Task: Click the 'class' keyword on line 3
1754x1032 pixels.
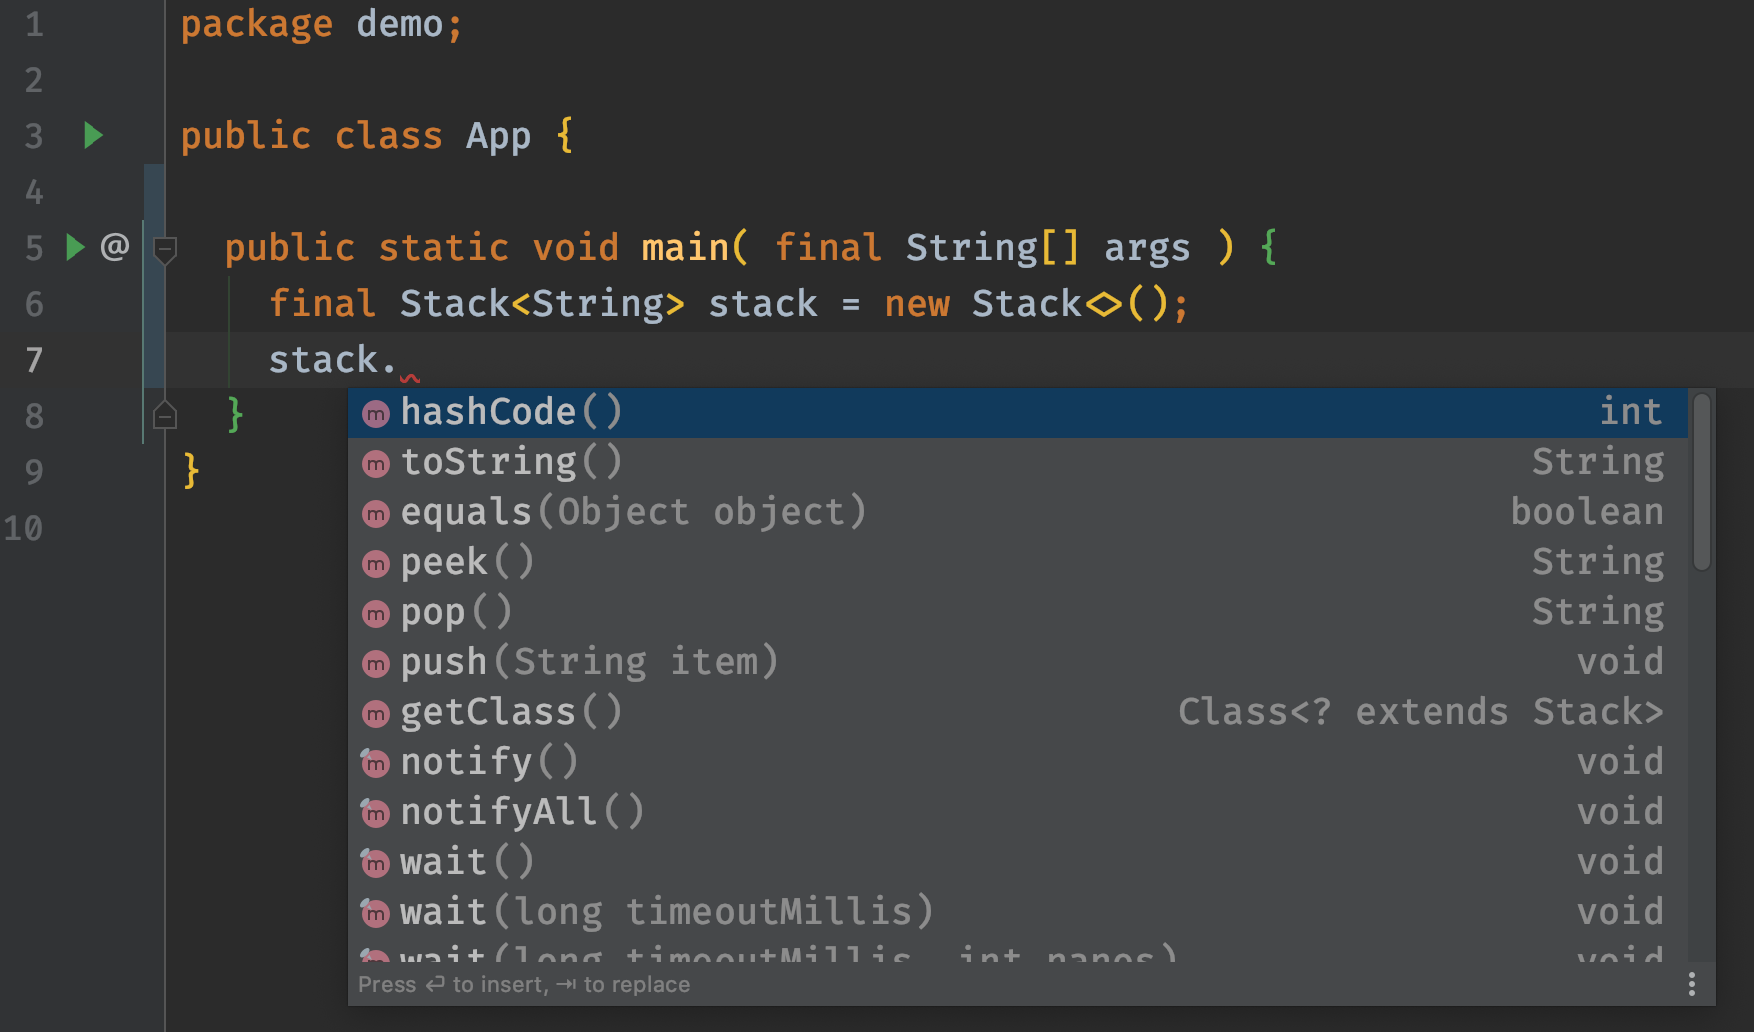Action: click(388, 136)
